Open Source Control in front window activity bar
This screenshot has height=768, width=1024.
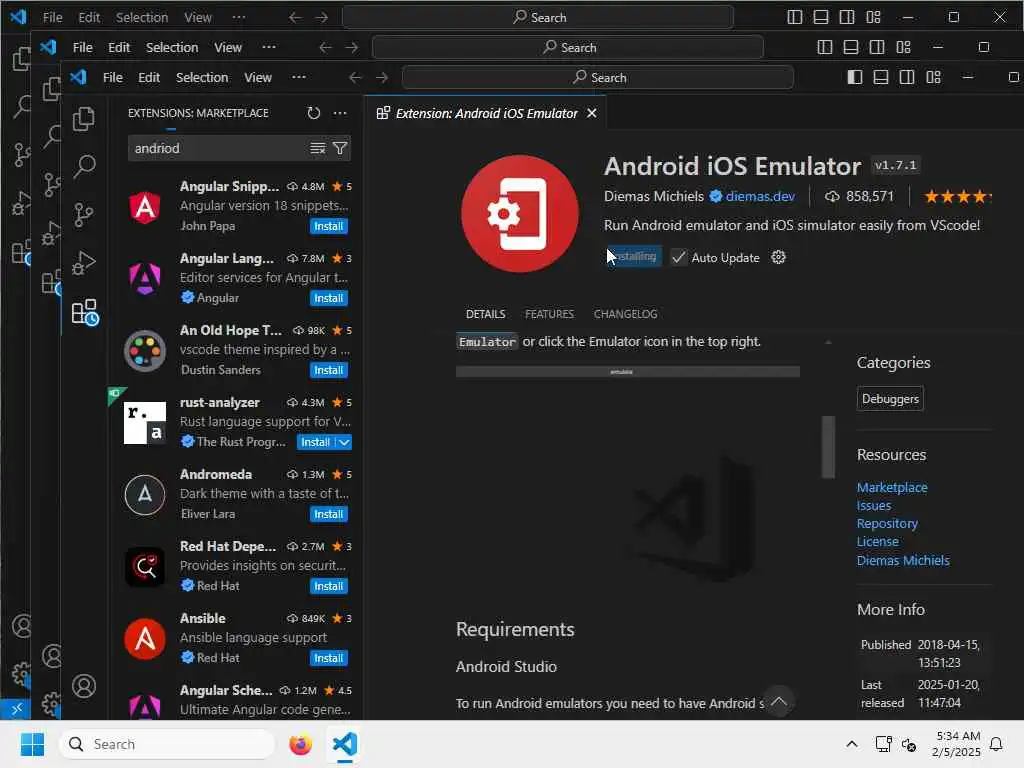point(84,215)
